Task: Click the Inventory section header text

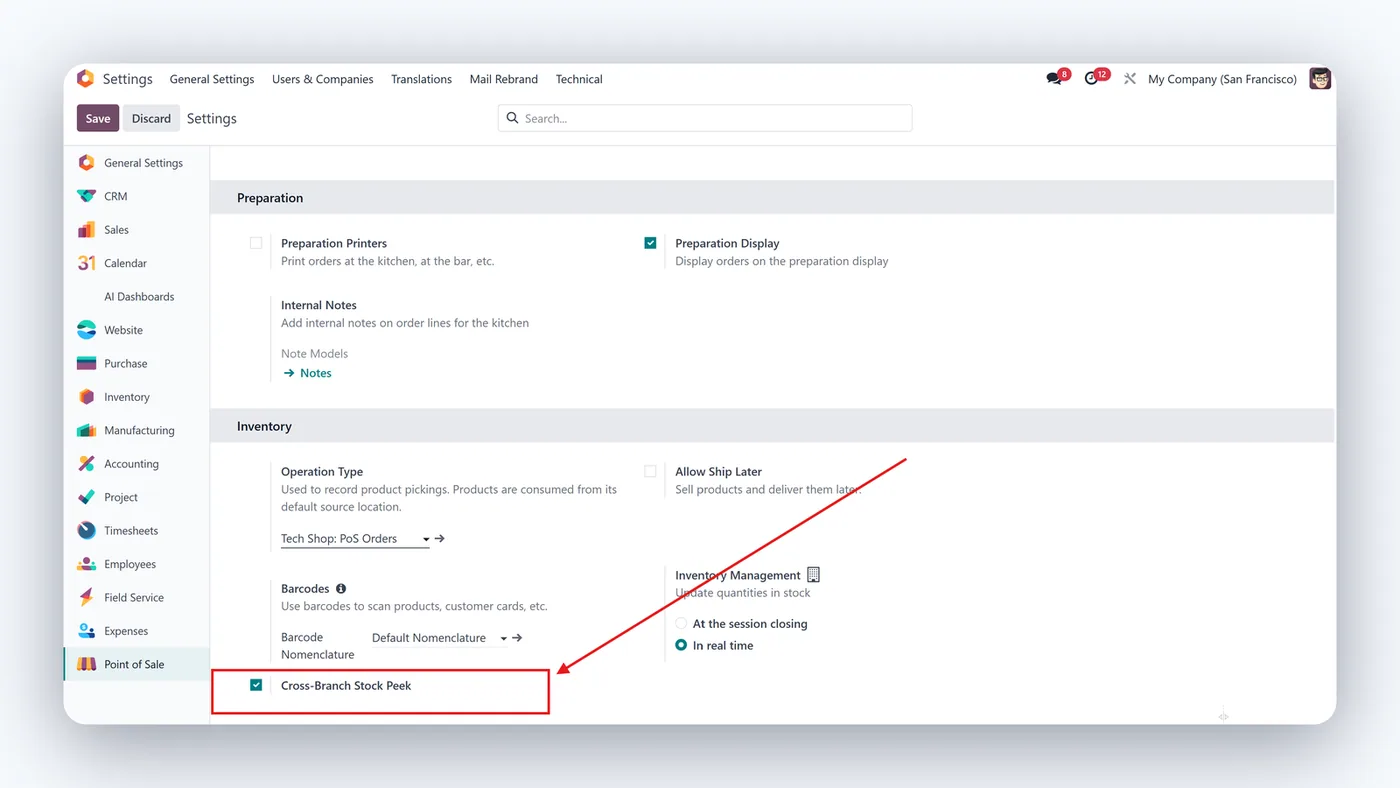Action: (x=264, y=426)
